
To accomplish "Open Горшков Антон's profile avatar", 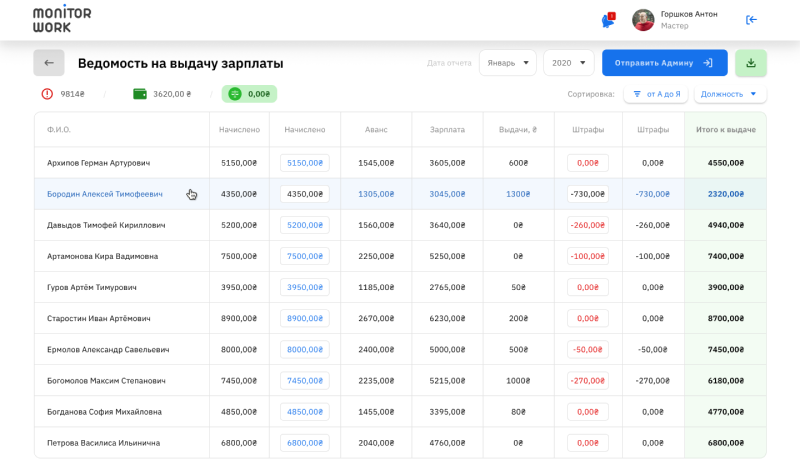I will 643,20.
